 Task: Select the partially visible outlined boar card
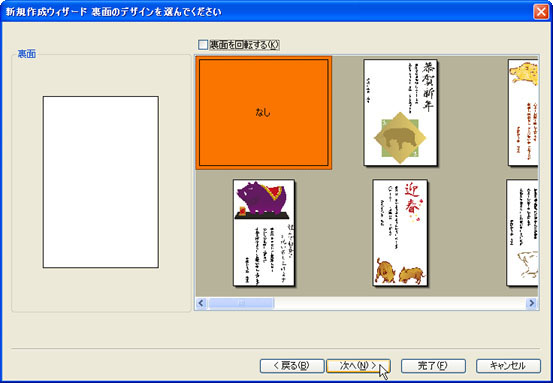click(x=522, y=233)
